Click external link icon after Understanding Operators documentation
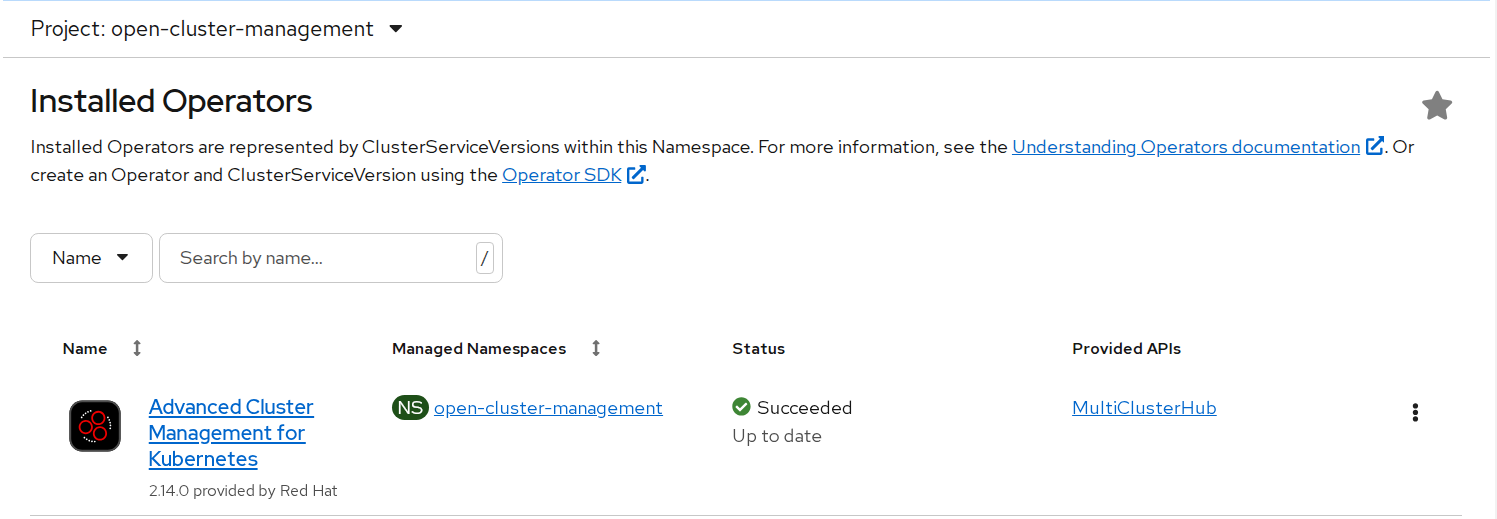The image size is (1497, 519). click(1375, 147)
